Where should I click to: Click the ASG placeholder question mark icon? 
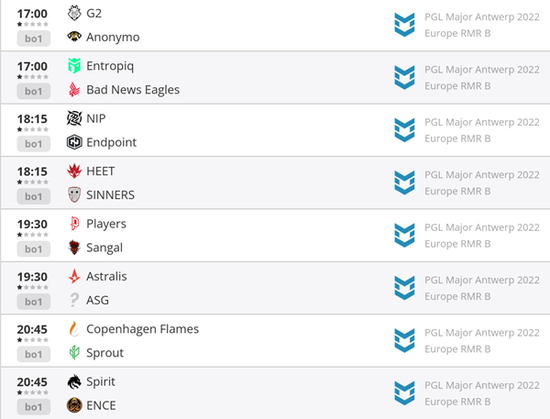(74, 300)
